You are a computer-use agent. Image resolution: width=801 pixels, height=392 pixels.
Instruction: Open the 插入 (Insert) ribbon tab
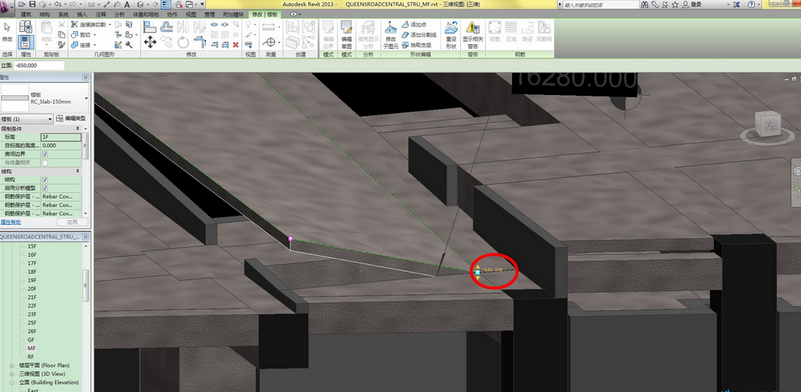click(81, 14)
